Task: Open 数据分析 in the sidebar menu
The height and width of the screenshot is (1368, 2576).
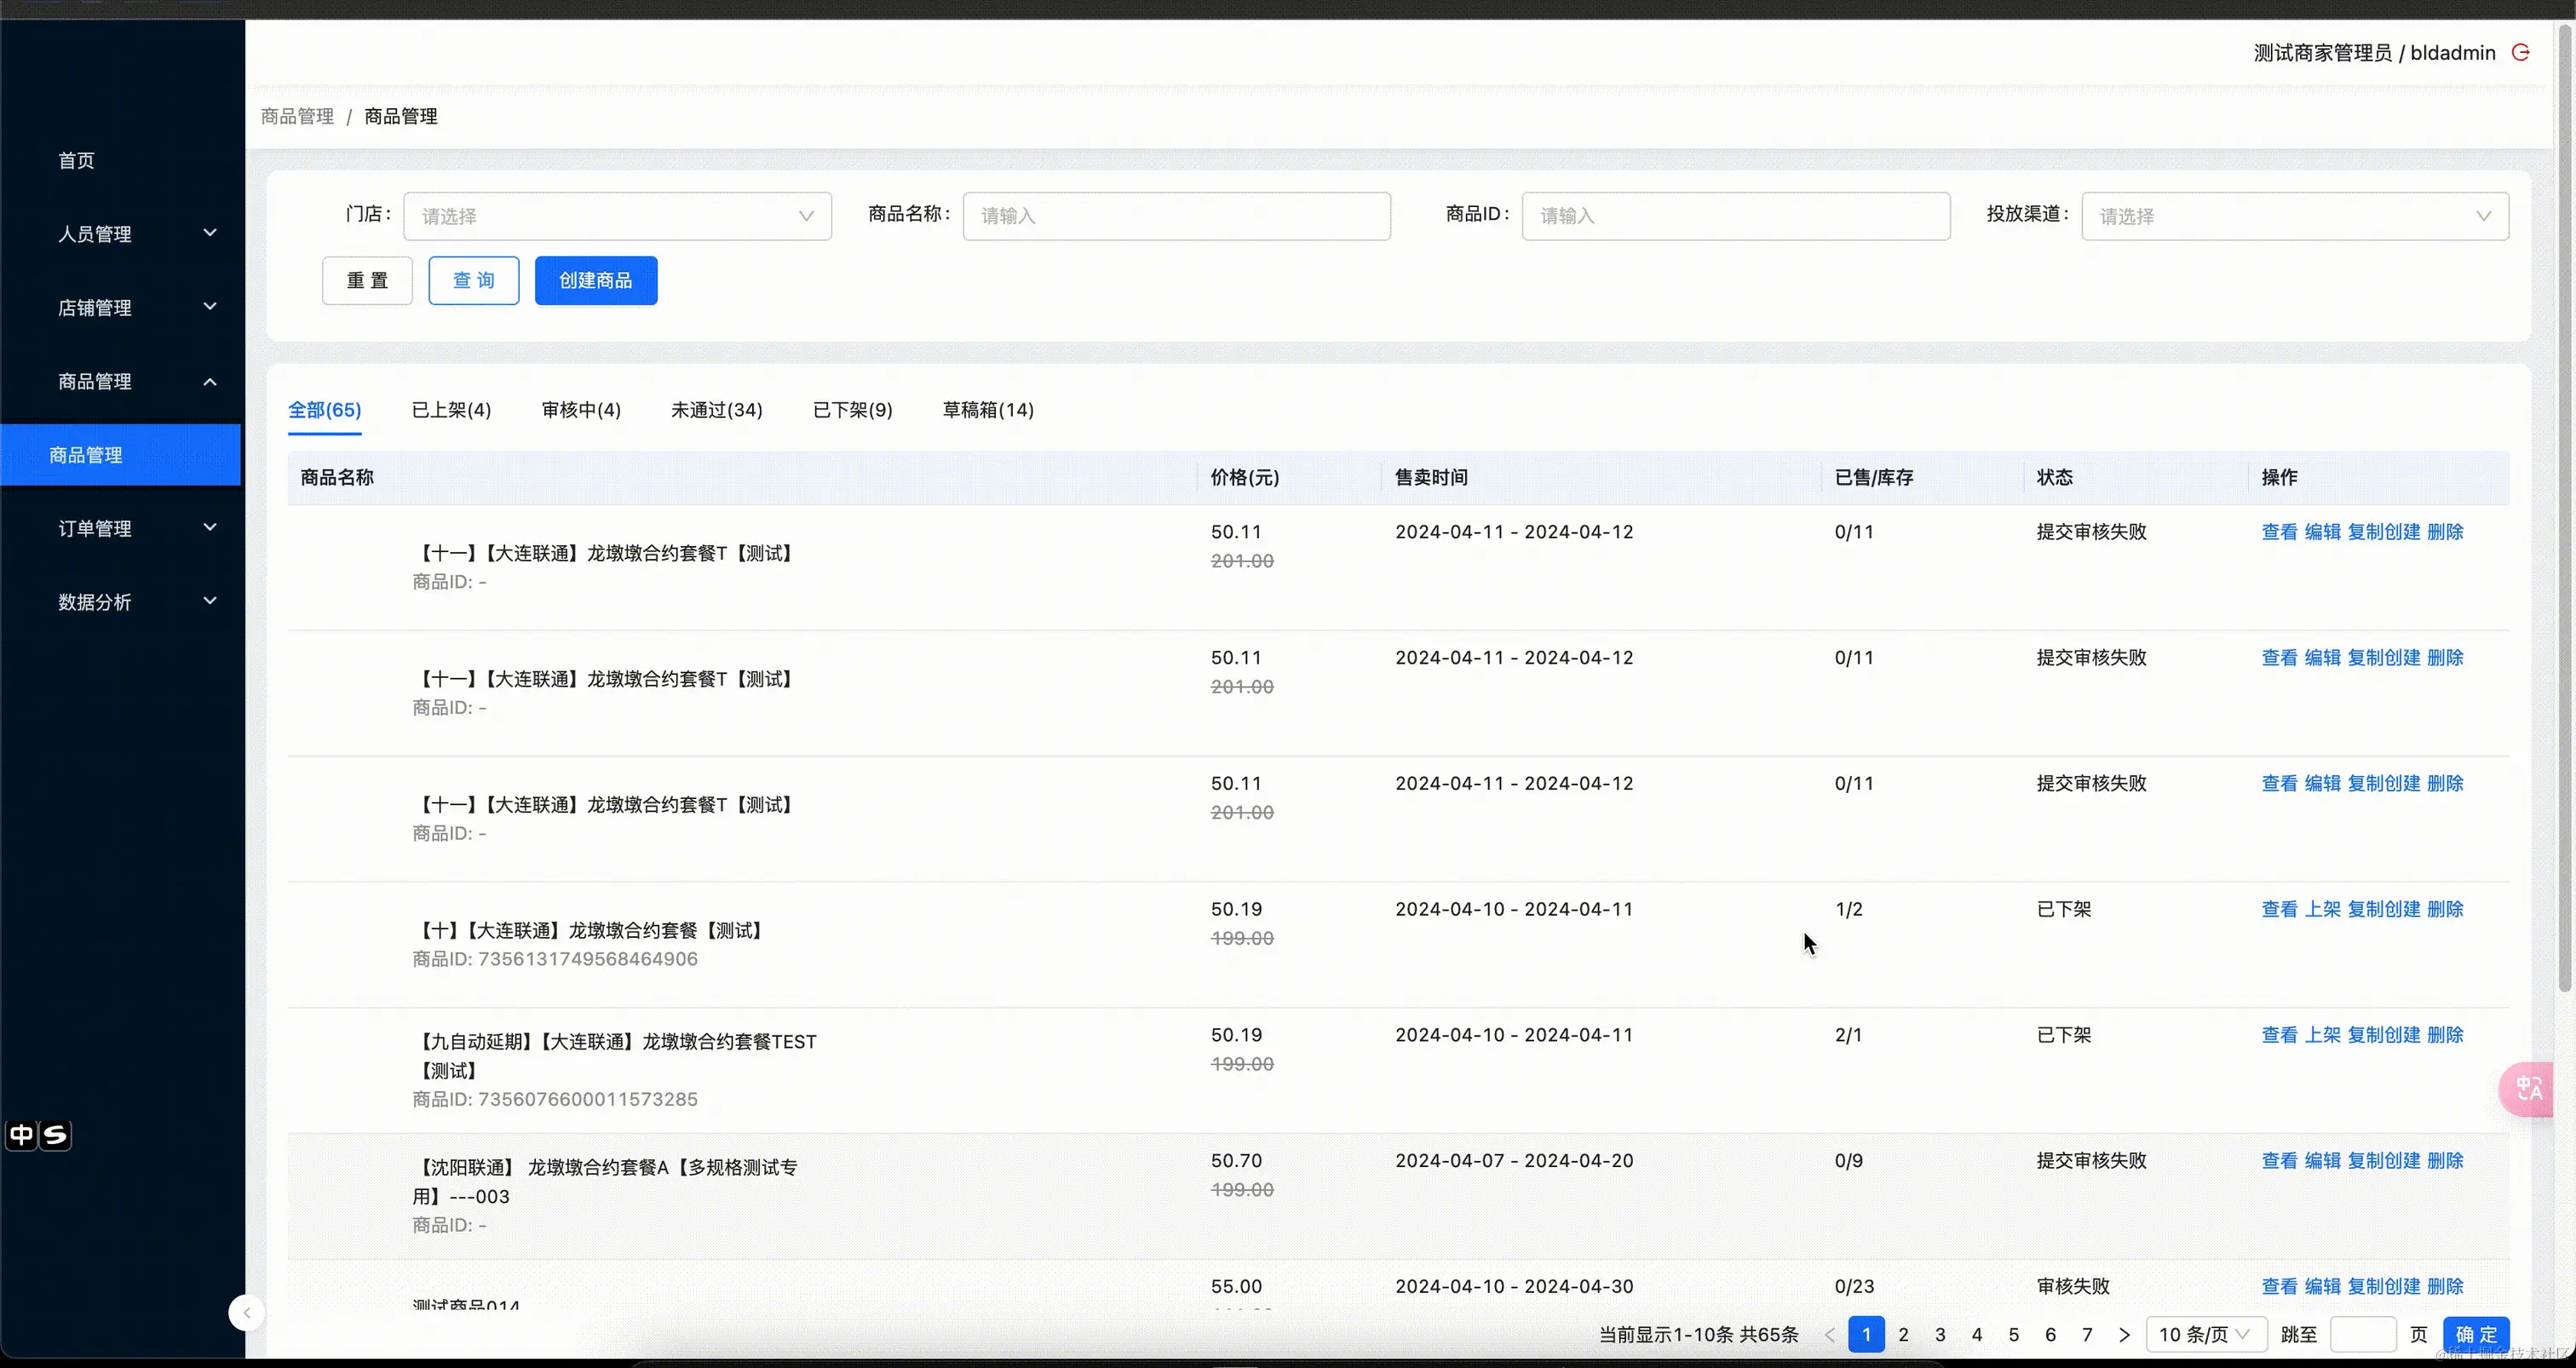Action: coord(97,602)
